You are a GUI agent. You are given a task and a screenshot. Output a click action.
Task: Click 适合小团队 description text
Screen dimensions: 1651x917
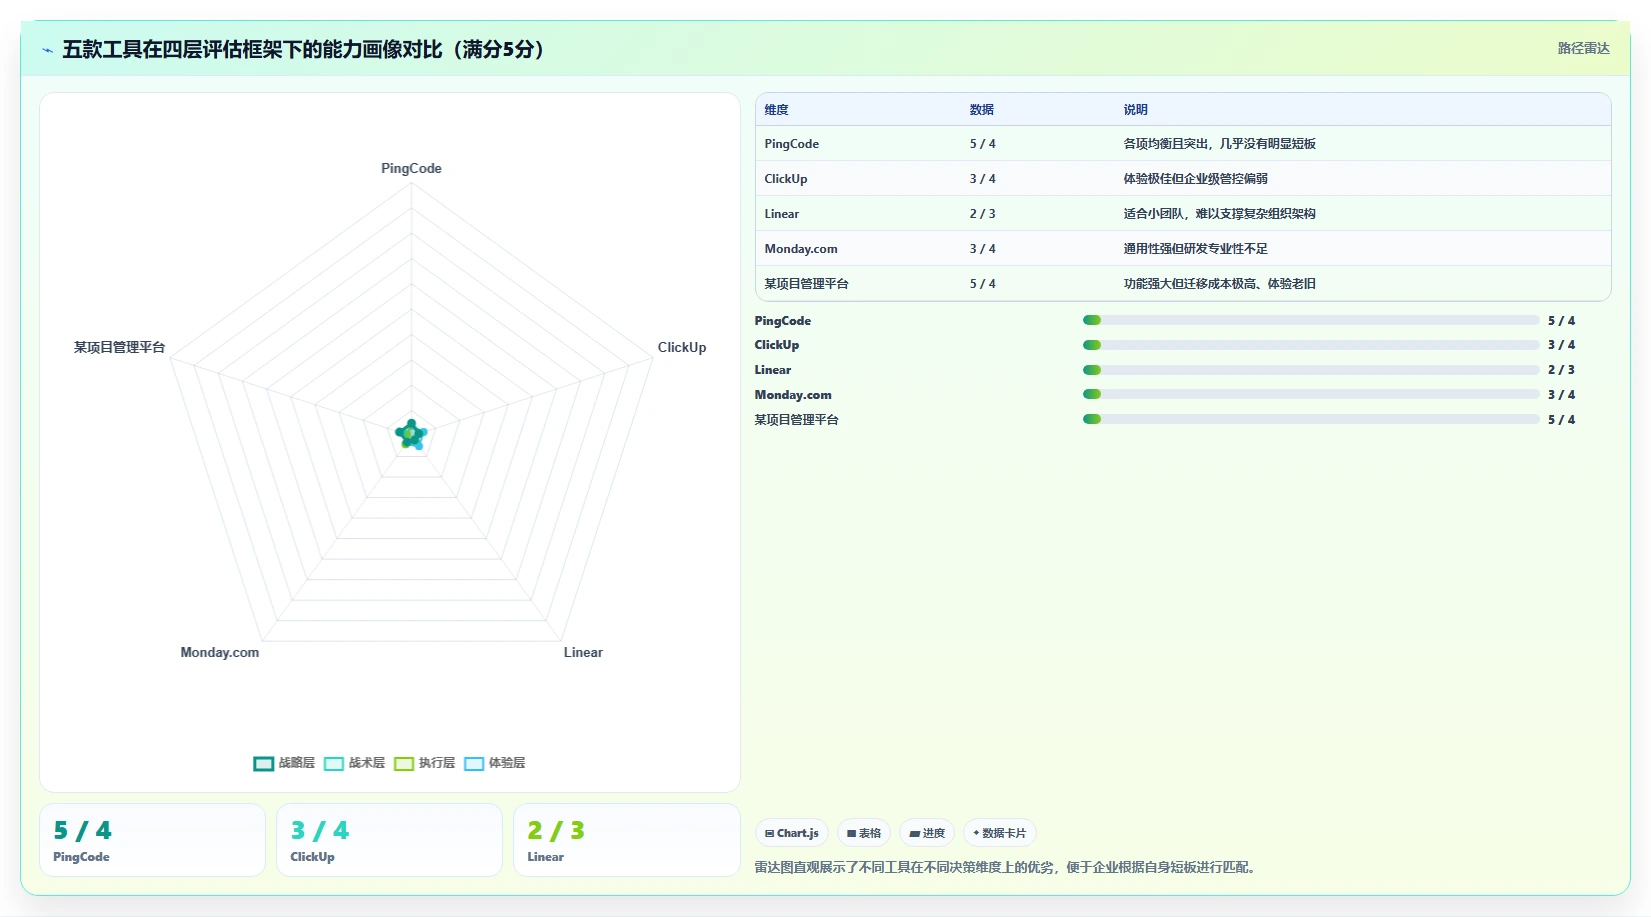point(1219,214)
